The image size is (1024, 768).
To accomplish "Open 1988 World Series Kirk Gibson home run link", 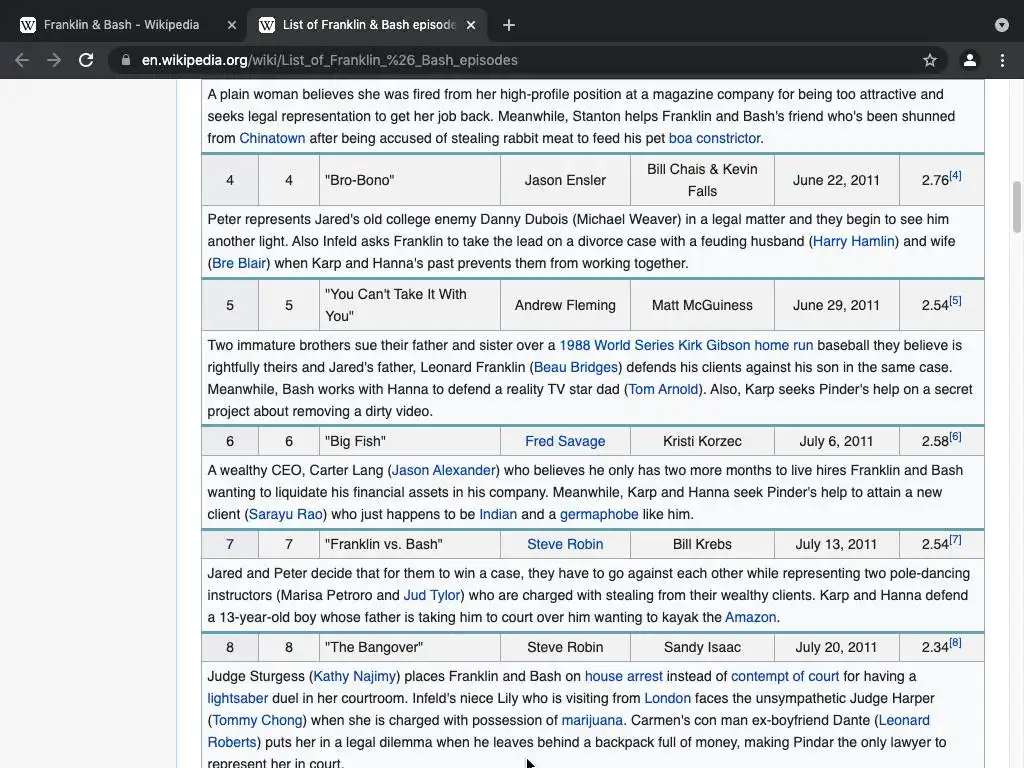I will pos(686,345).
